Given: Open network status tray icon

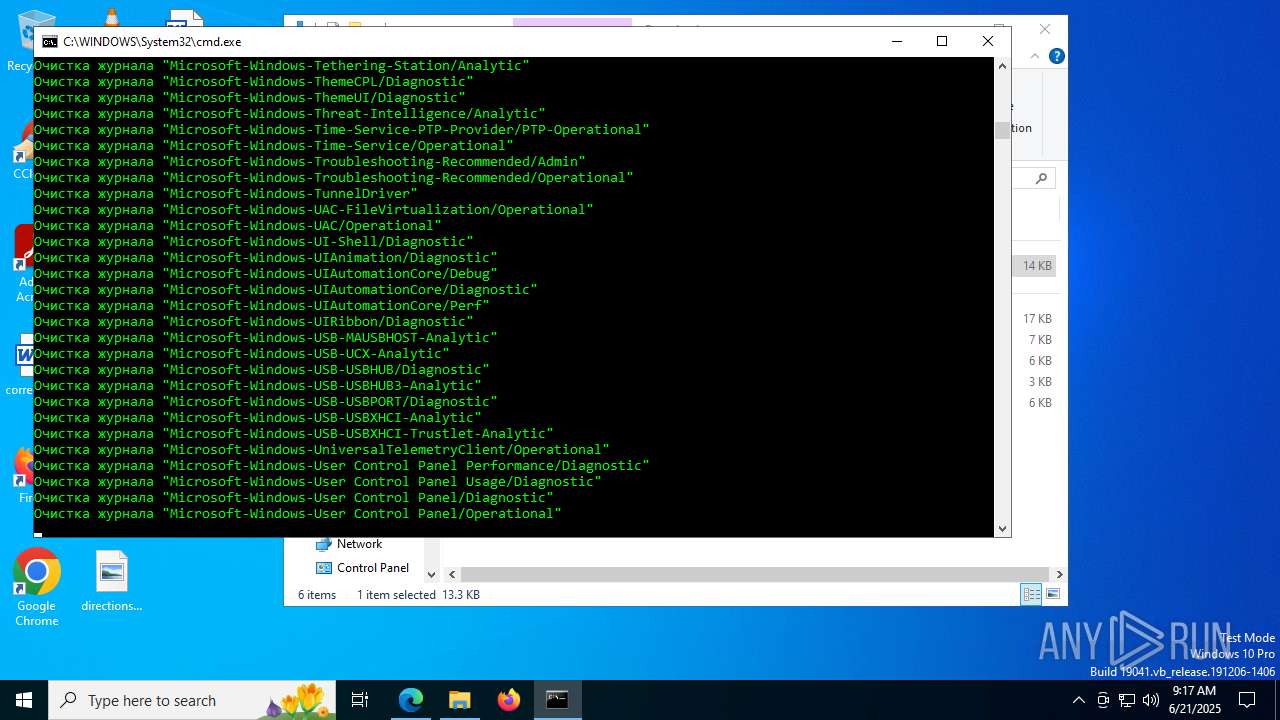Looking at the screenshot, I should tap(1127, 700).
